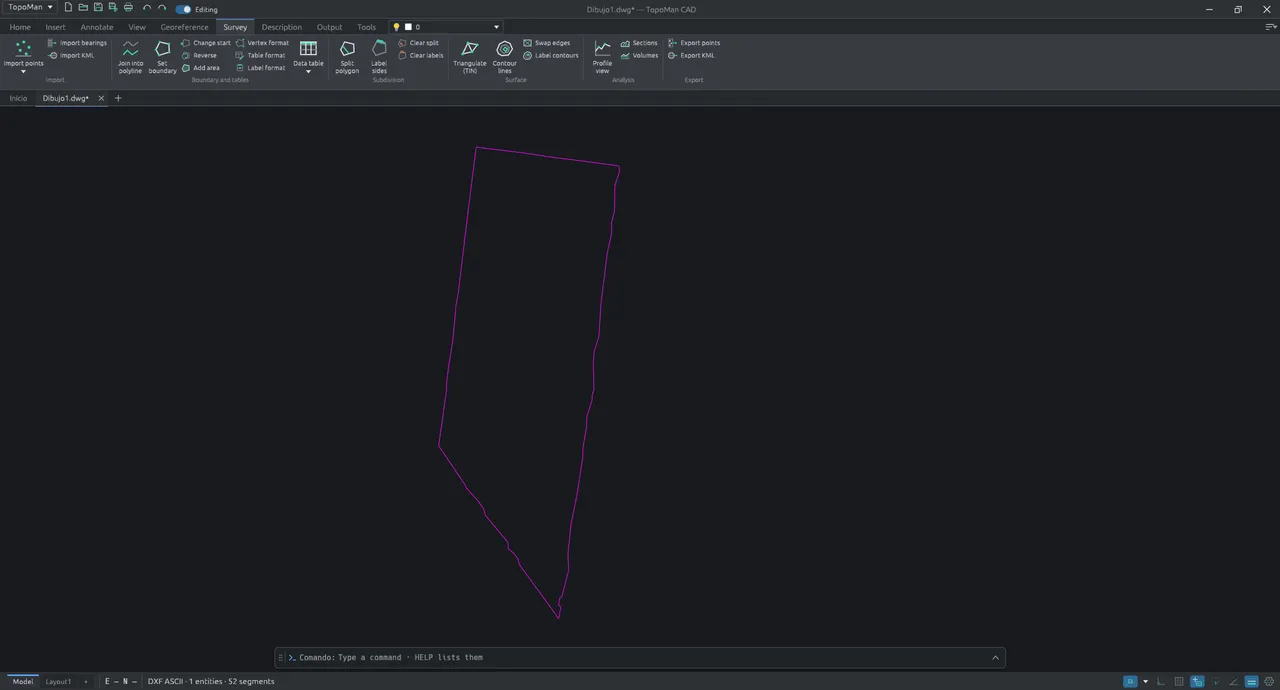This screenshot has height=690, width=1280.
Task: Click Clear split
Action: click(418, 43)
